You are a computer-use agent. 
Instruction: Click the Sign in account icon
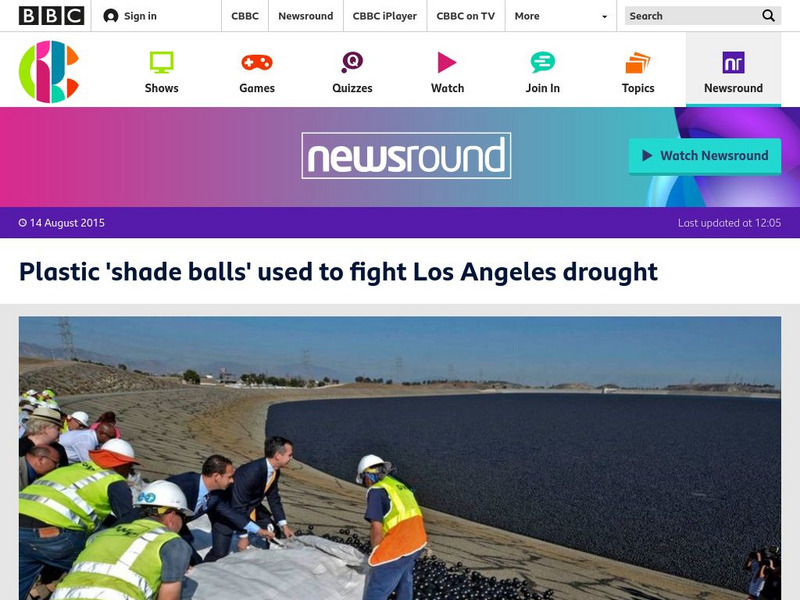pyautogui.click(x=111, y=16)
